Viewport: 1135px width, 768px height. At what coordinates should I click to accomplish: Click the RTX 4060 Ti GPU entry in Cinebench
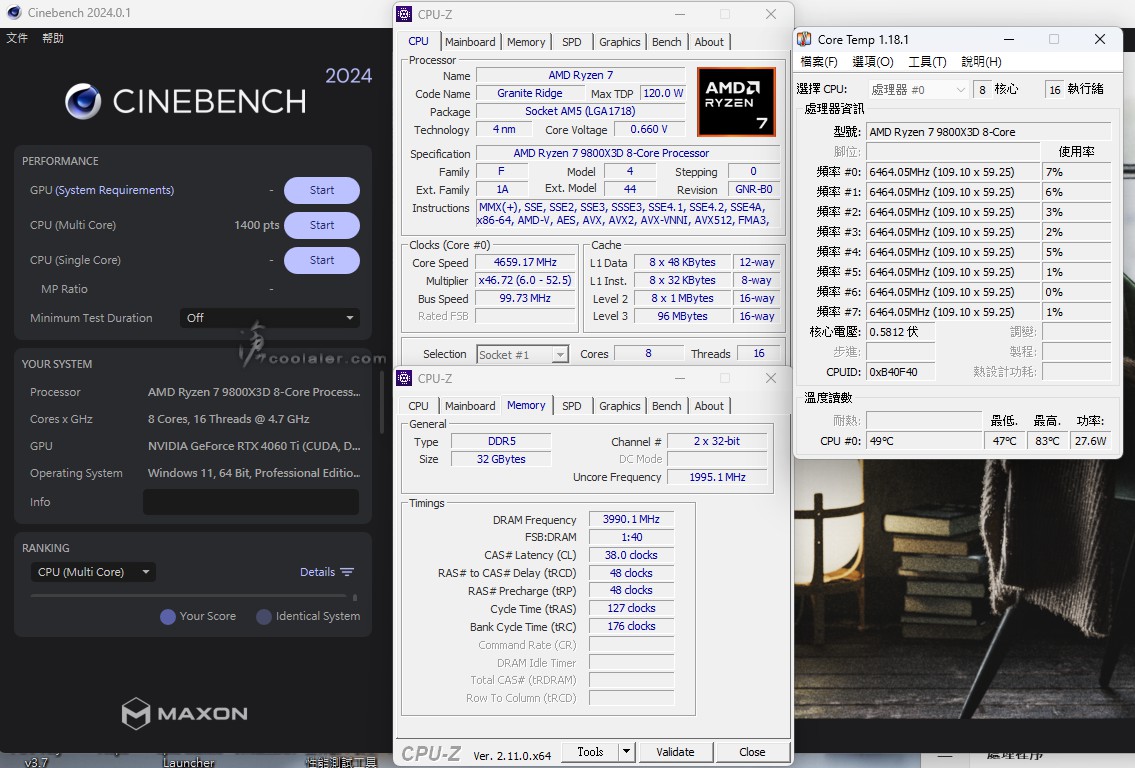click(x=254, y=446)
